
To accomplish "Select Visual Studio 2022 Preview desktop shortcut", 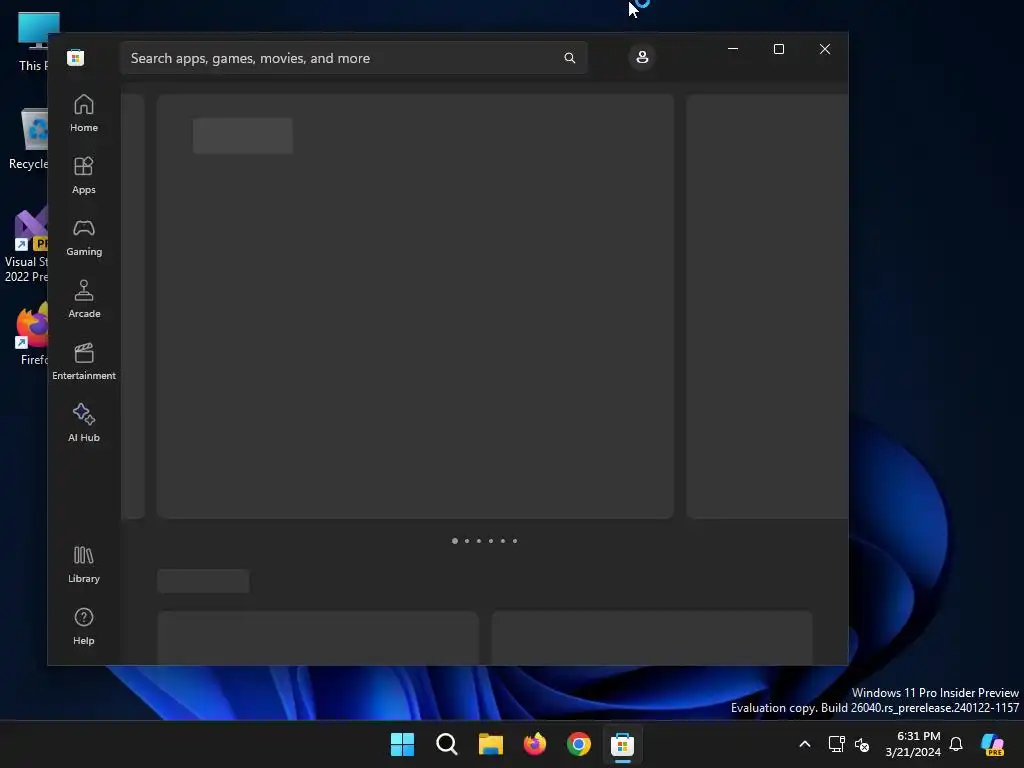I will 26,245.
